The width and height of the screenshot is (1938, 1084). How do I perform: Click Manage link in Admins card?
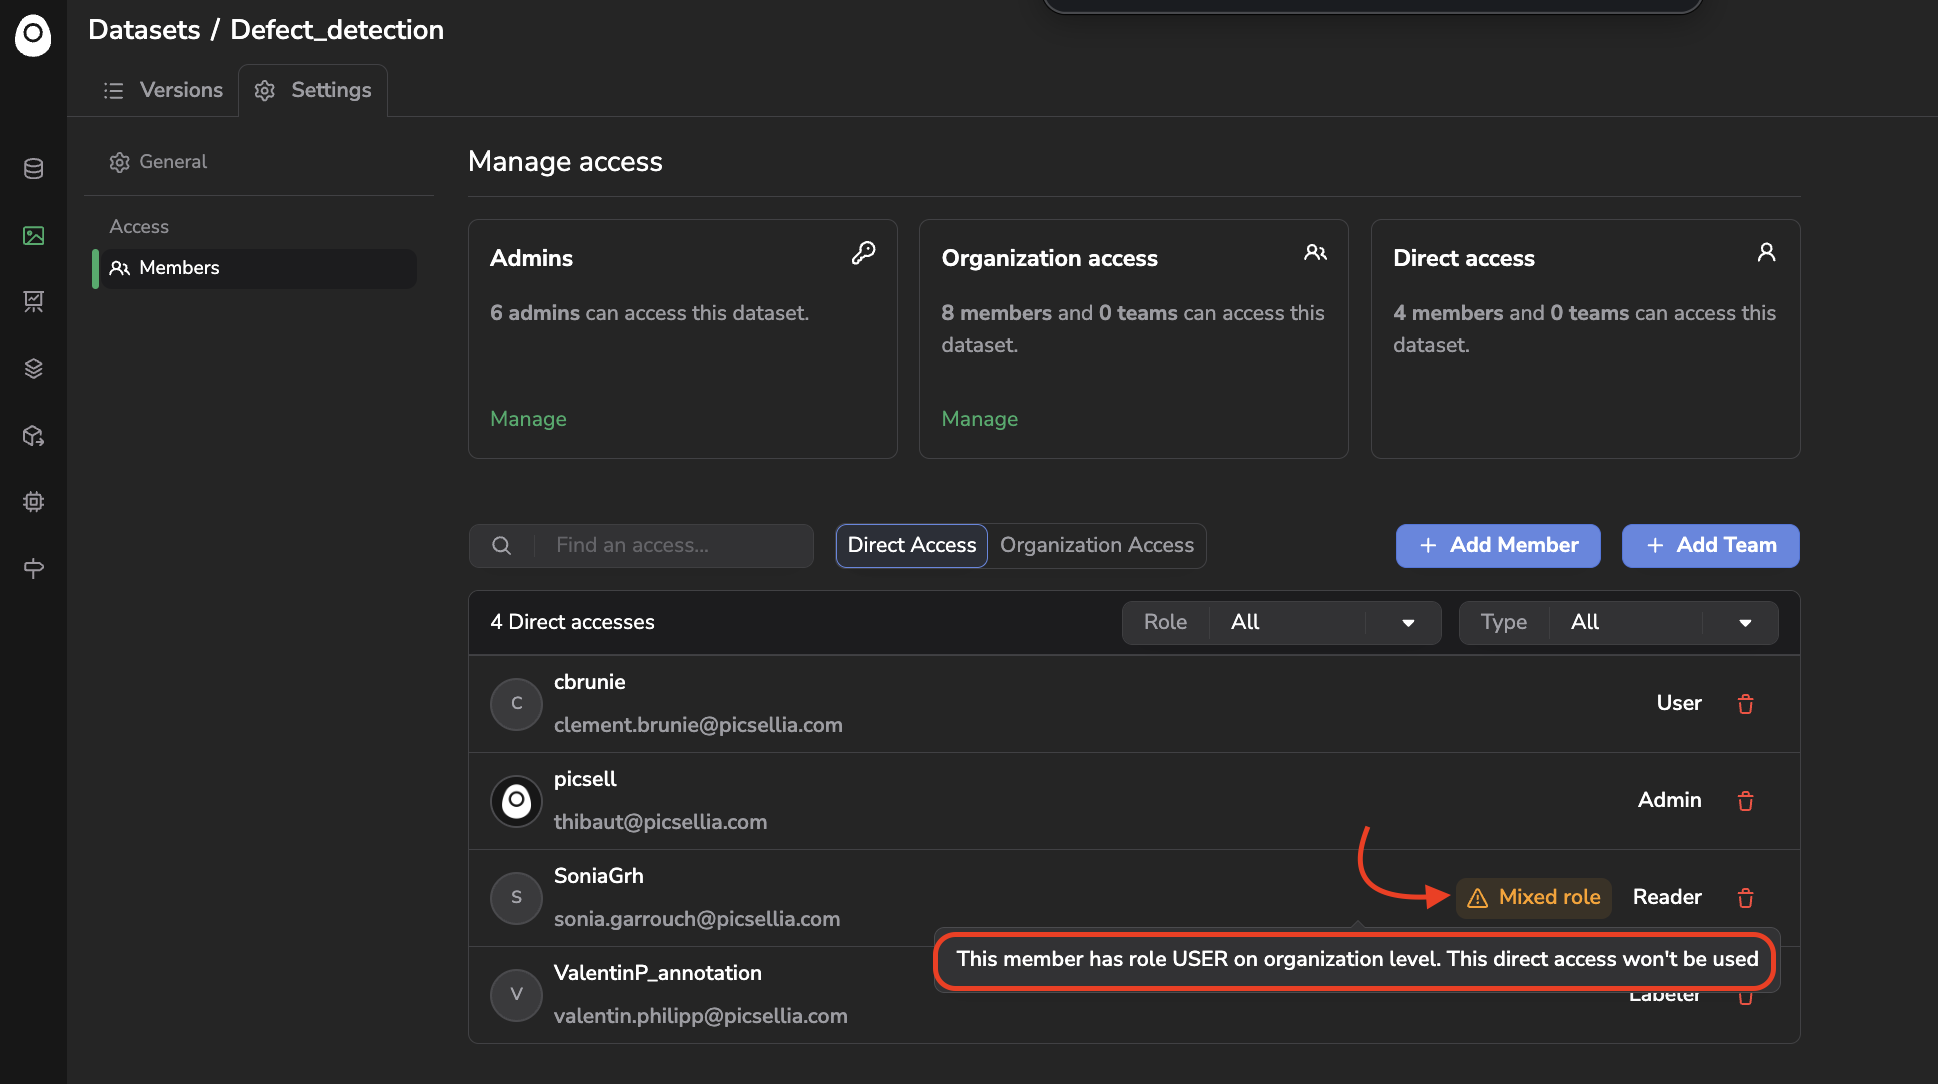pyautogui.click(x=528, y=419)
